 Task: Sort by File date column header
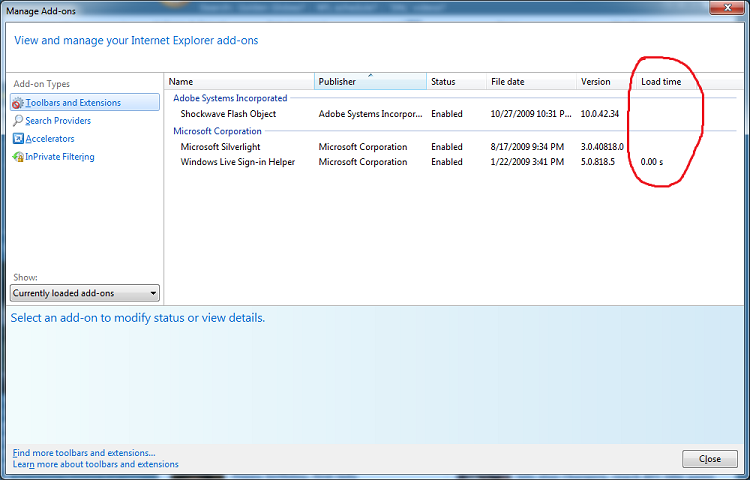531,81
